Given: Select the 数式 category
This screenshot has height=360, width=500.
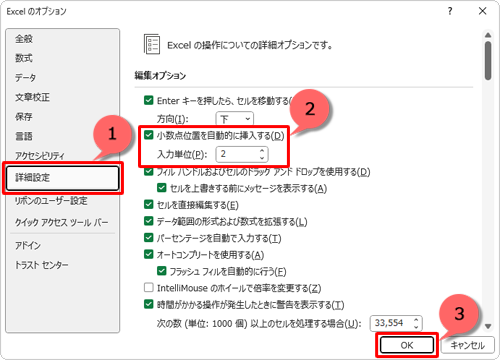Looking at the screenshot, I should (x=24, y=58).
